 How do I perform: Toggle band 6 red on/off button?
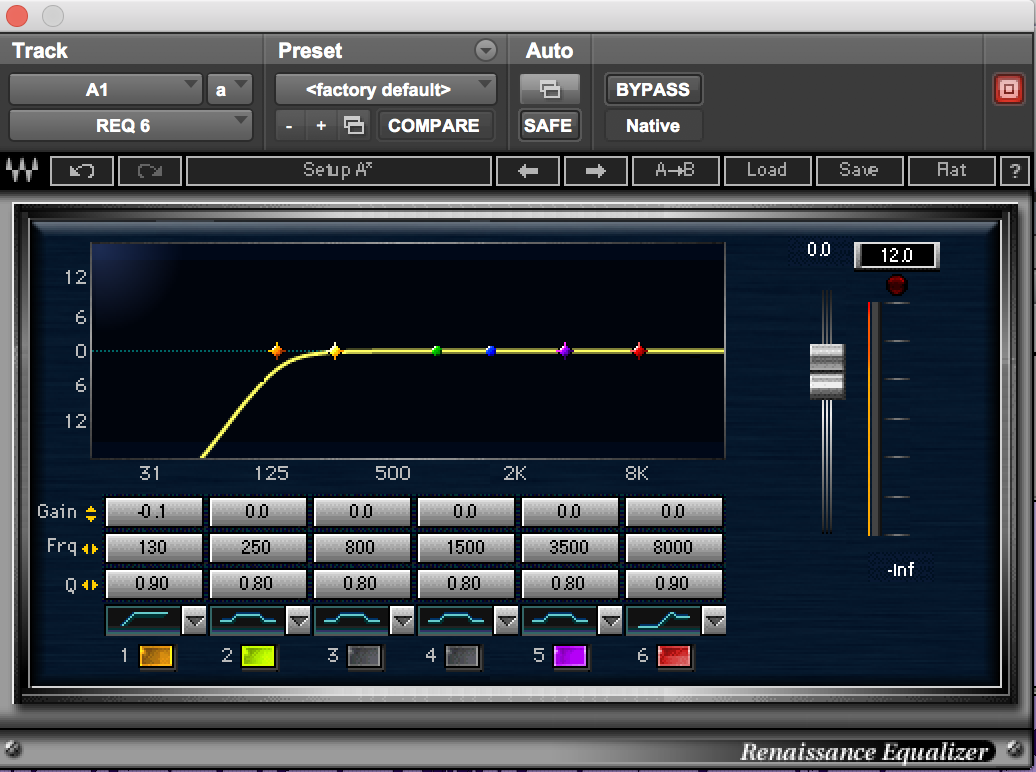click(674, 656)
